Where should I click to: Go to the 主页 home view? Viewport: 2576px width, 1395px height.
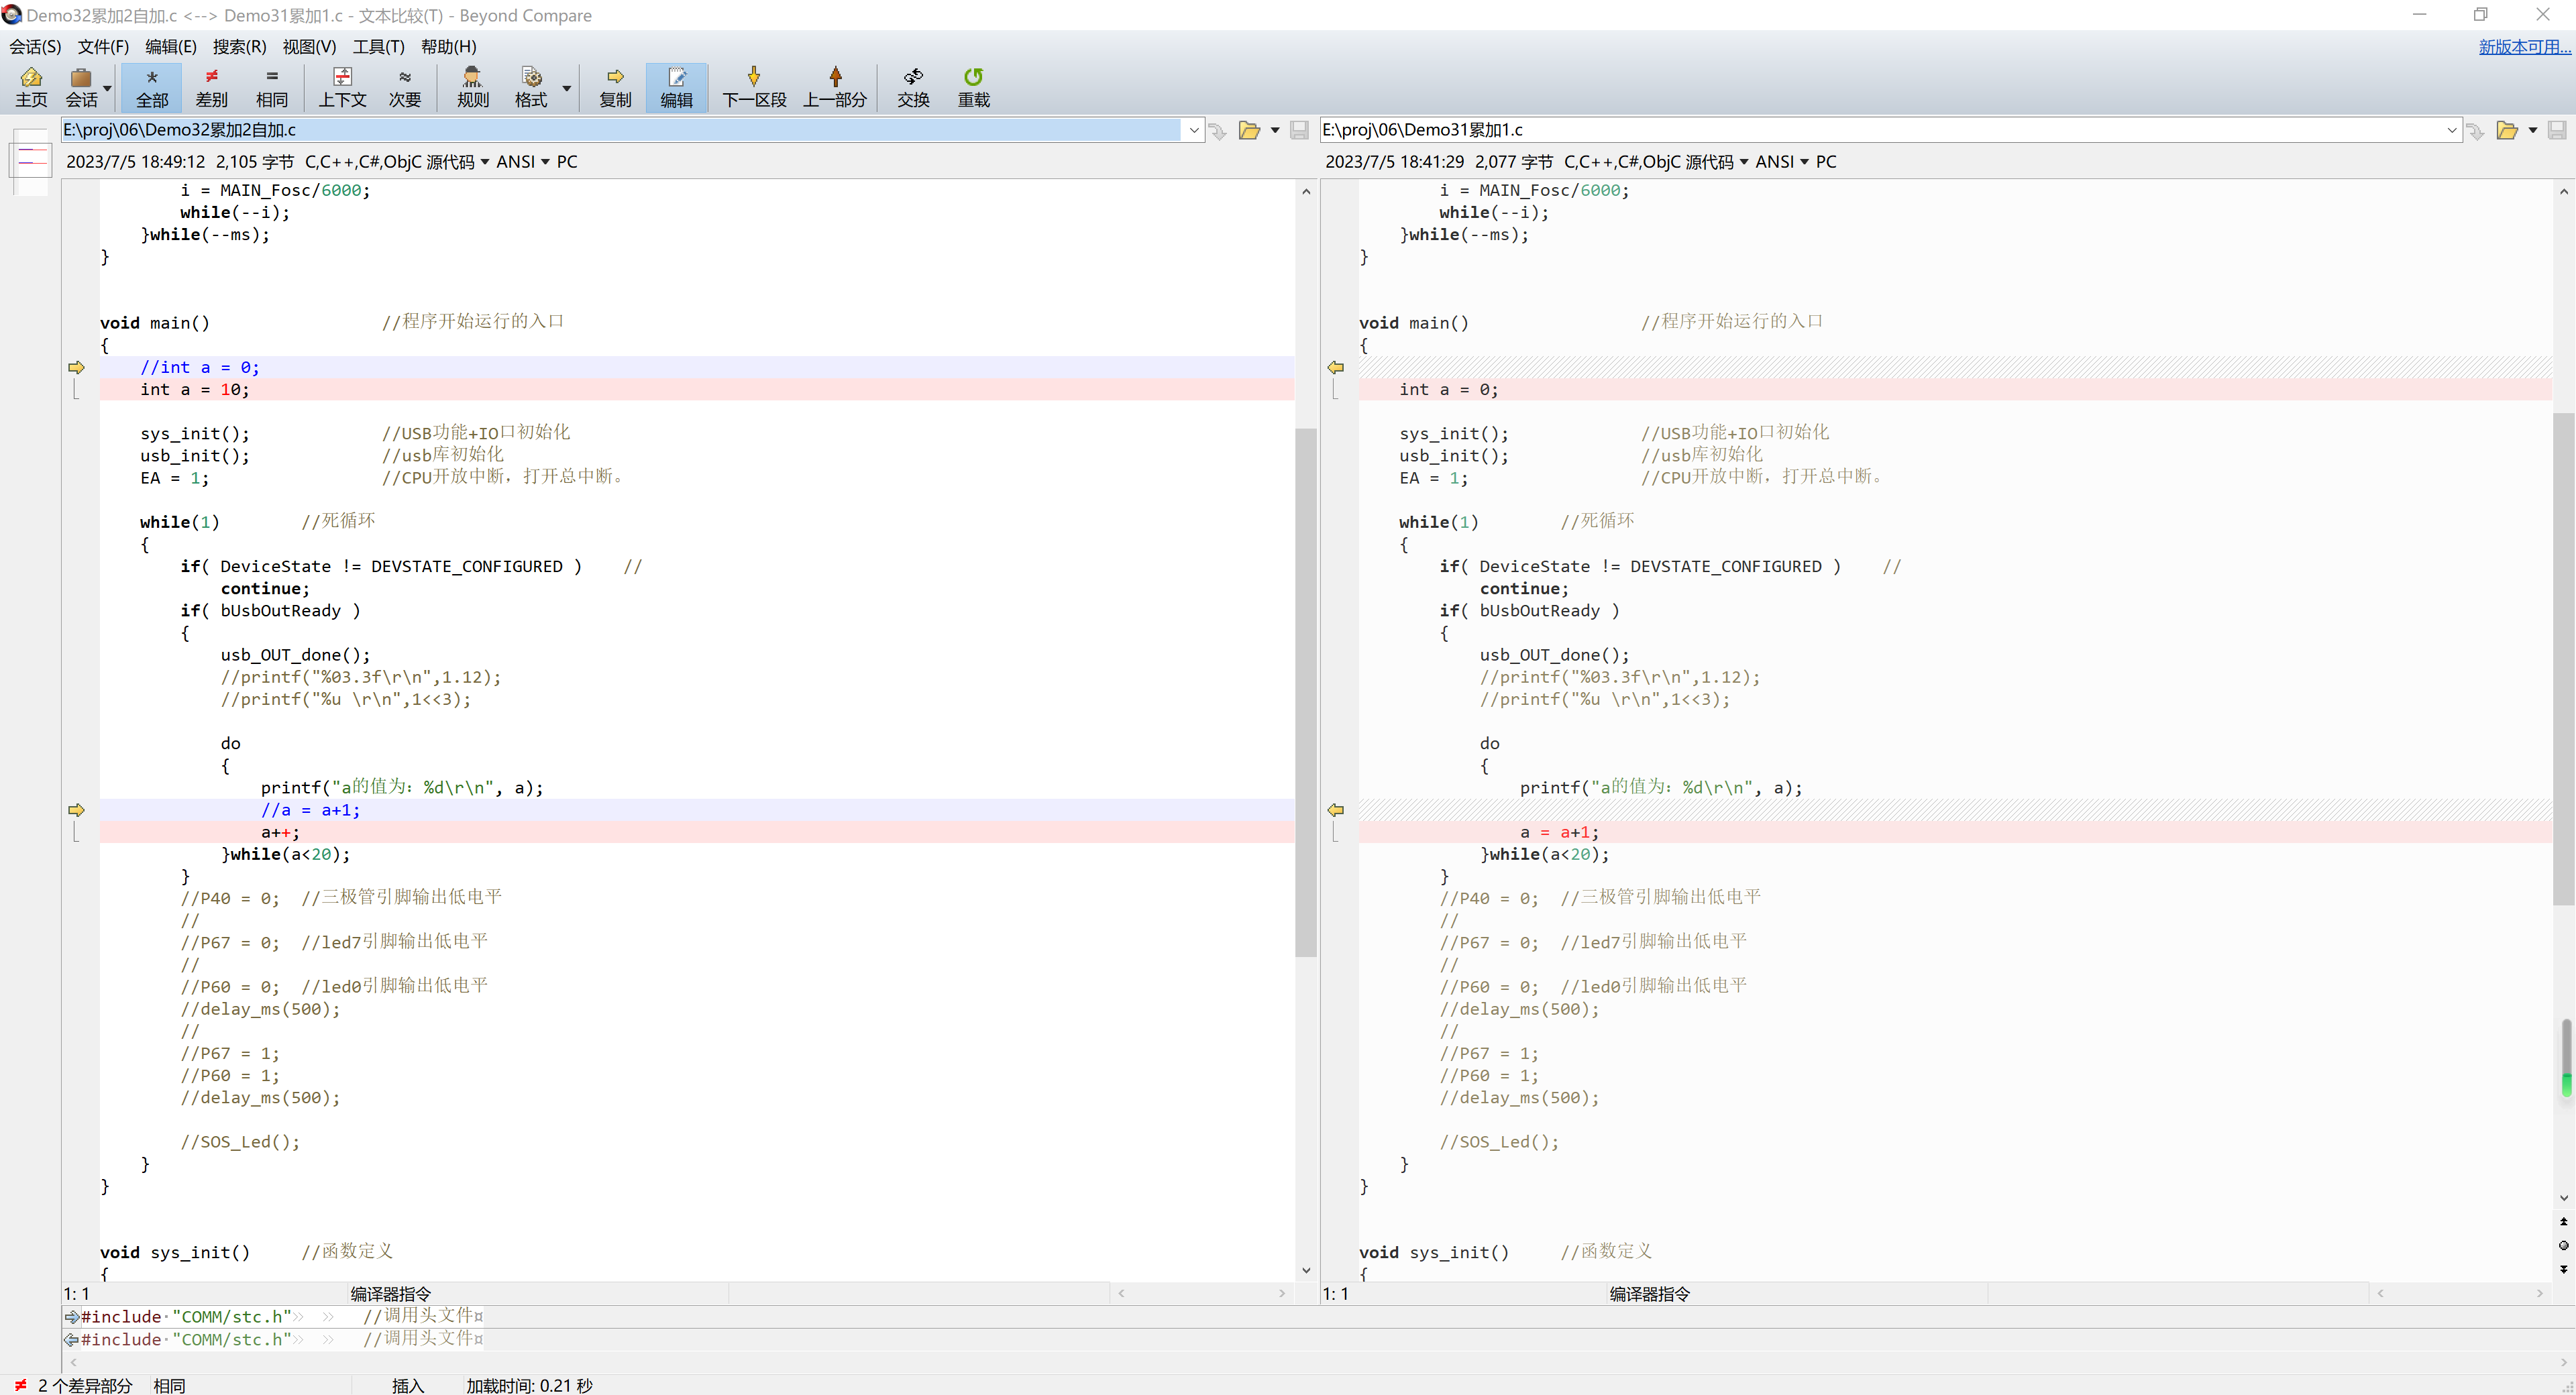tap(31, 88)
